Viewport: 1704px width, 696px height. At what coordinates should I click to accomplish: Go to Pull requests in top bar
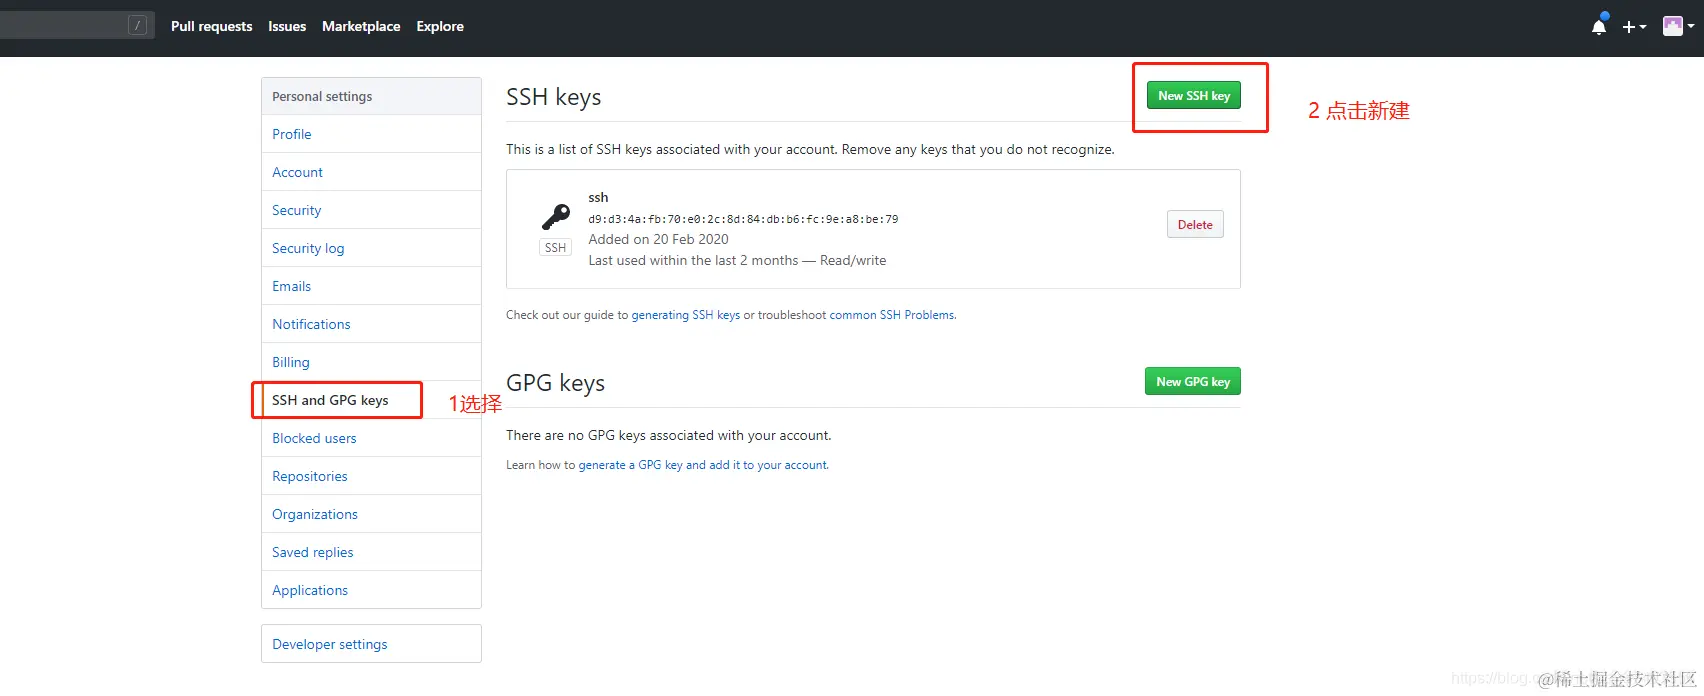(211, 26)
